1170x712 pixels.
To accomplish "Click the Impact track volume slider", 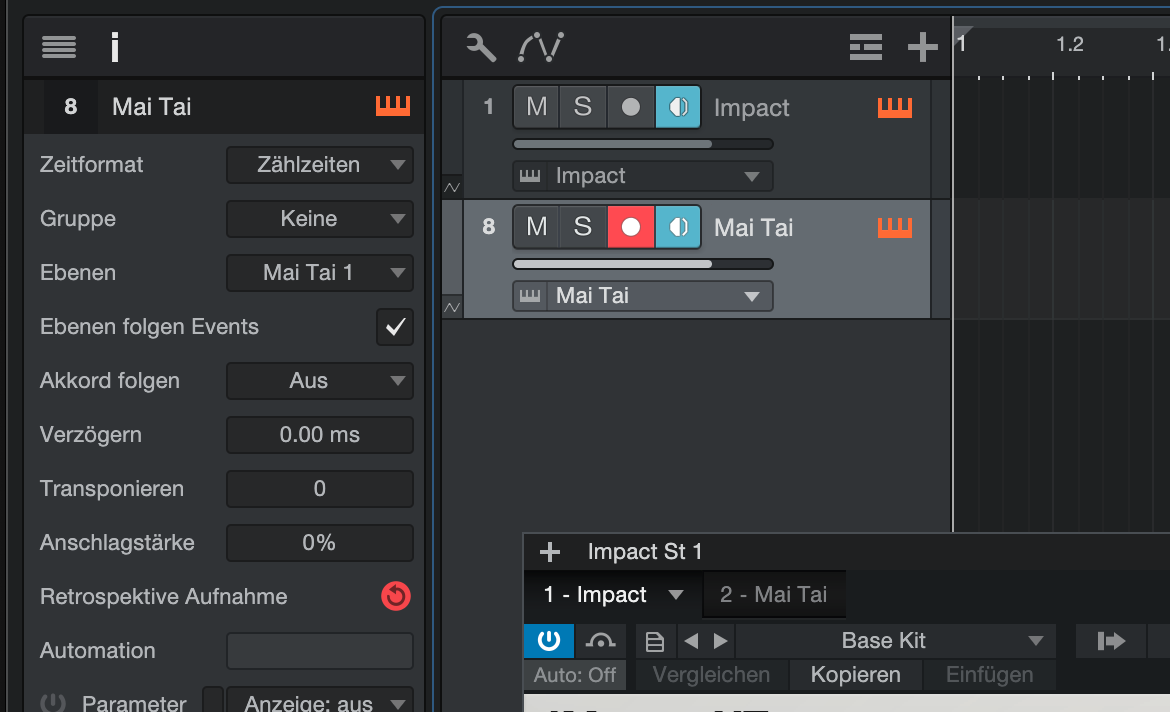I will (642, 144).
